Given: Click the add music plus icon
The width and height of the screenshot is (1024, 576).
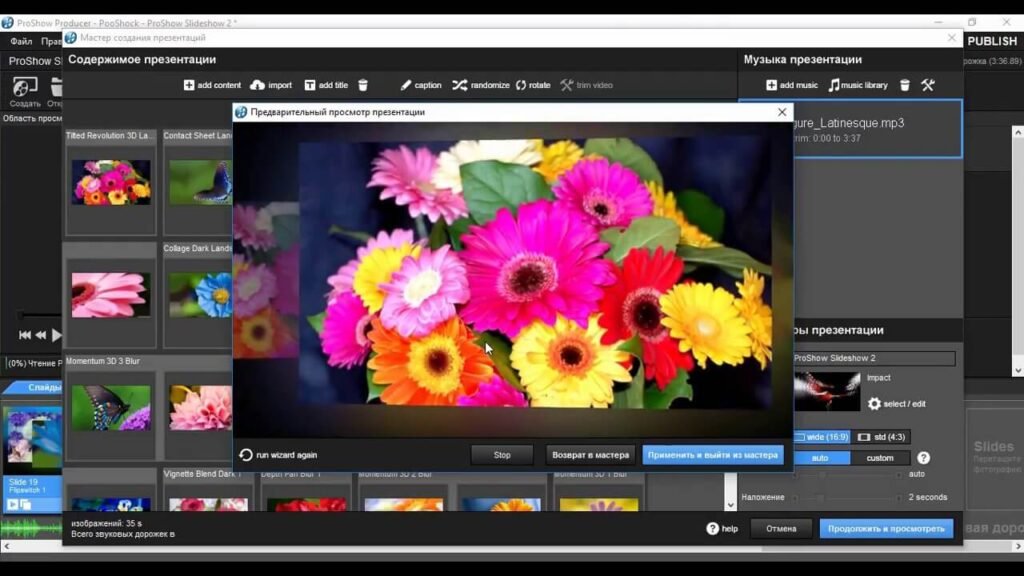Looking at the screenshot, I should [x=771, y=85].
